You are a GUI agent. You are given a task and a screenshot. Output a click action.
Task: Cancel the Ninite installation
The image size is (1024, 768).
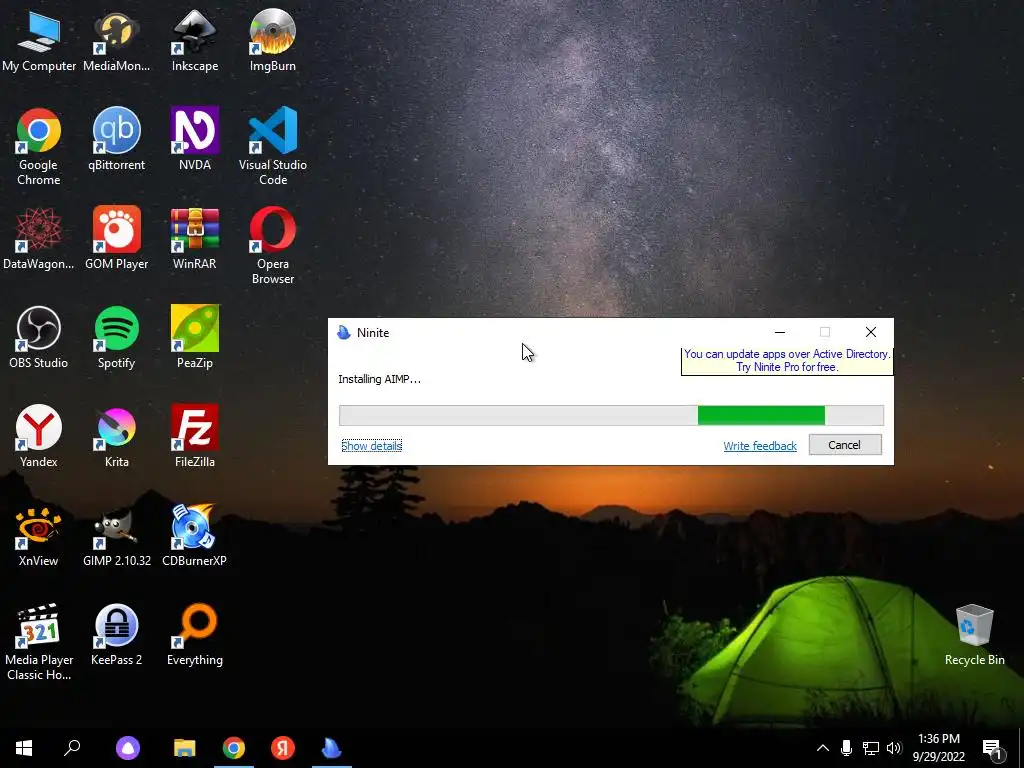tap(845, 445)
